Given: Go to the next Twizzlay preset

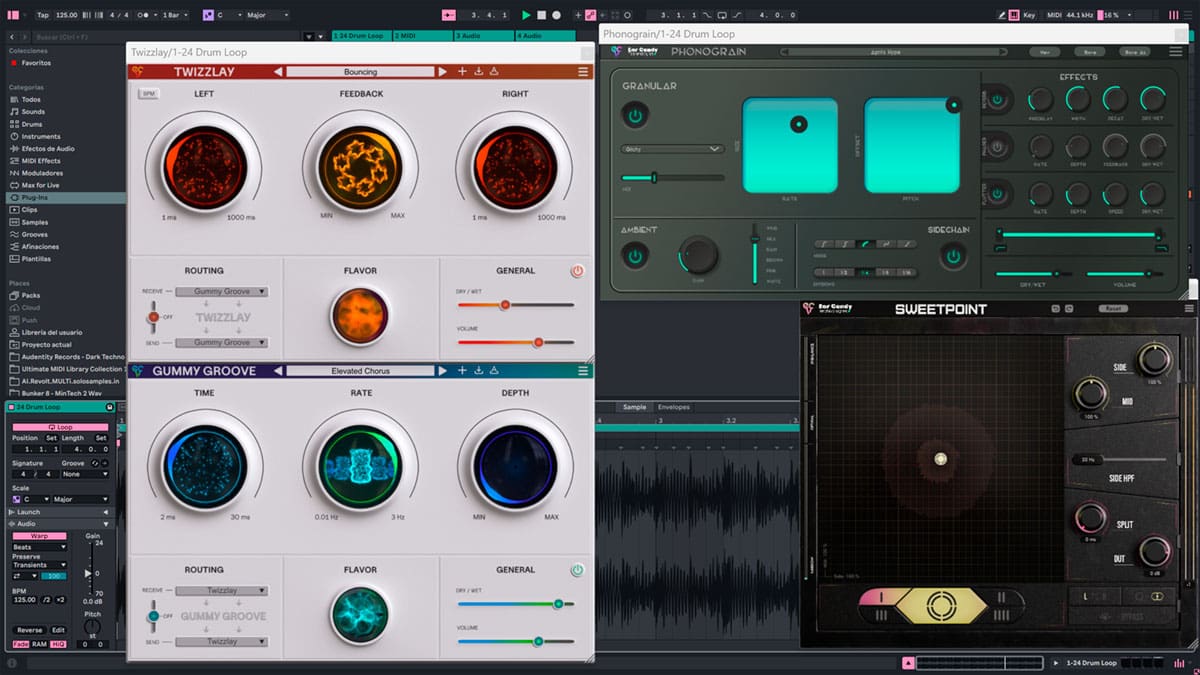Looking at the screenshot, I should pos(442,72).
